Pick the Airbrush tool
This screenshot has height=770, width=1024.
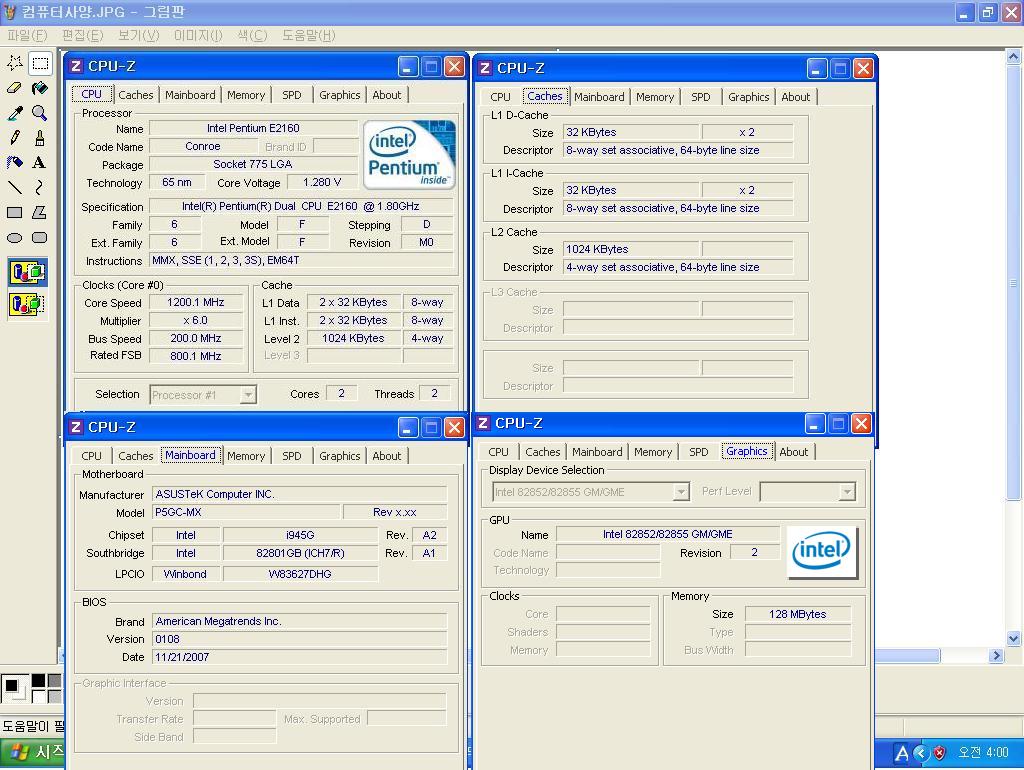point(14,163)
